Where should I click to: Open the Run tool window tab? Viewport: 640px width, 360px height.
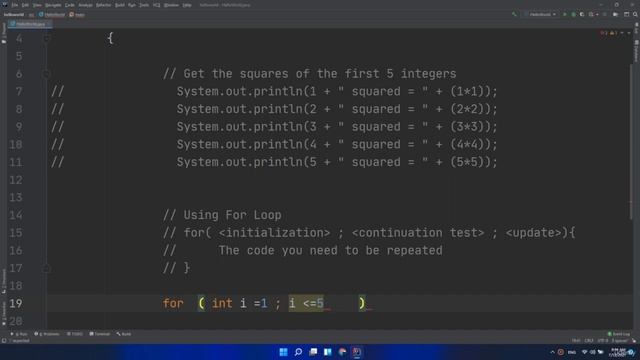pyautogui.click(x=19, y=334)
